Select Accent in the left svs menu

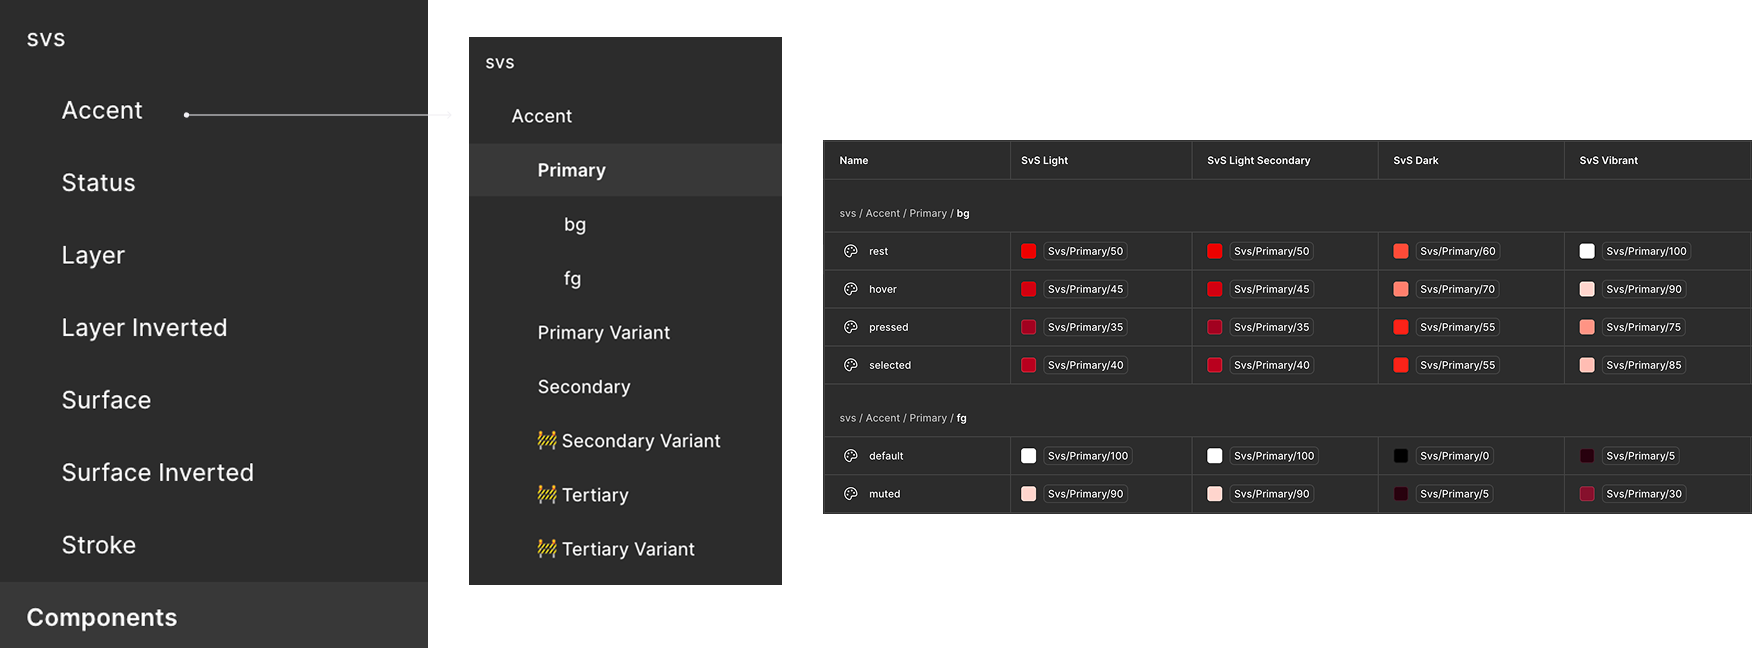pyautogui.click(x=102, y=110)
